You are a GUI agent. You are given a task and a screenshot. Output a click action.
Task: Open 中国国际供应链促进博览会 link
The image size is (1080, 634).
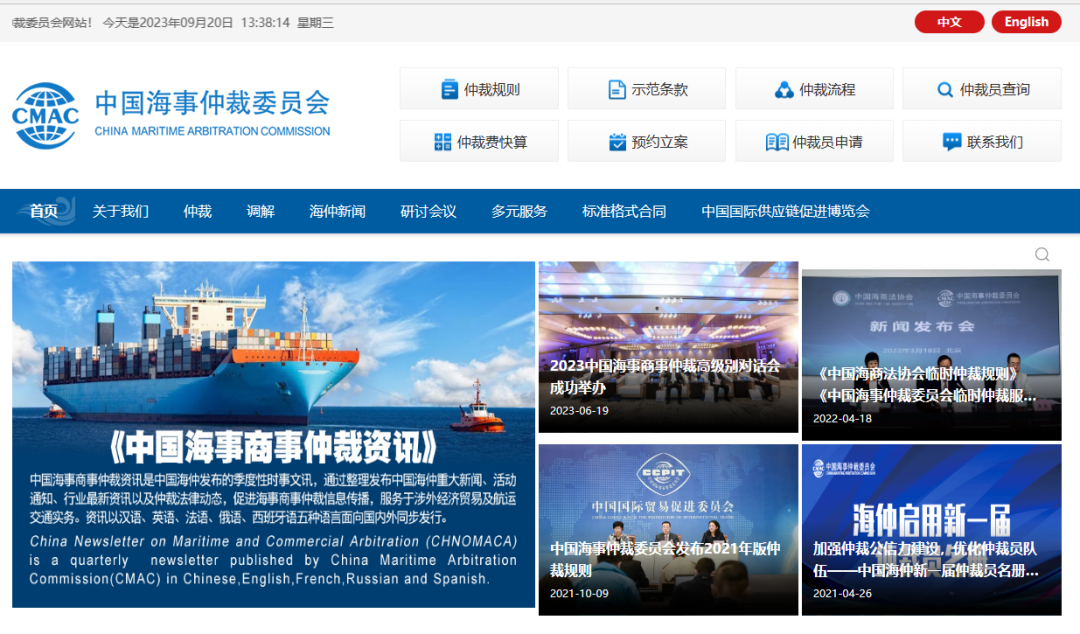tap(785, 211)
